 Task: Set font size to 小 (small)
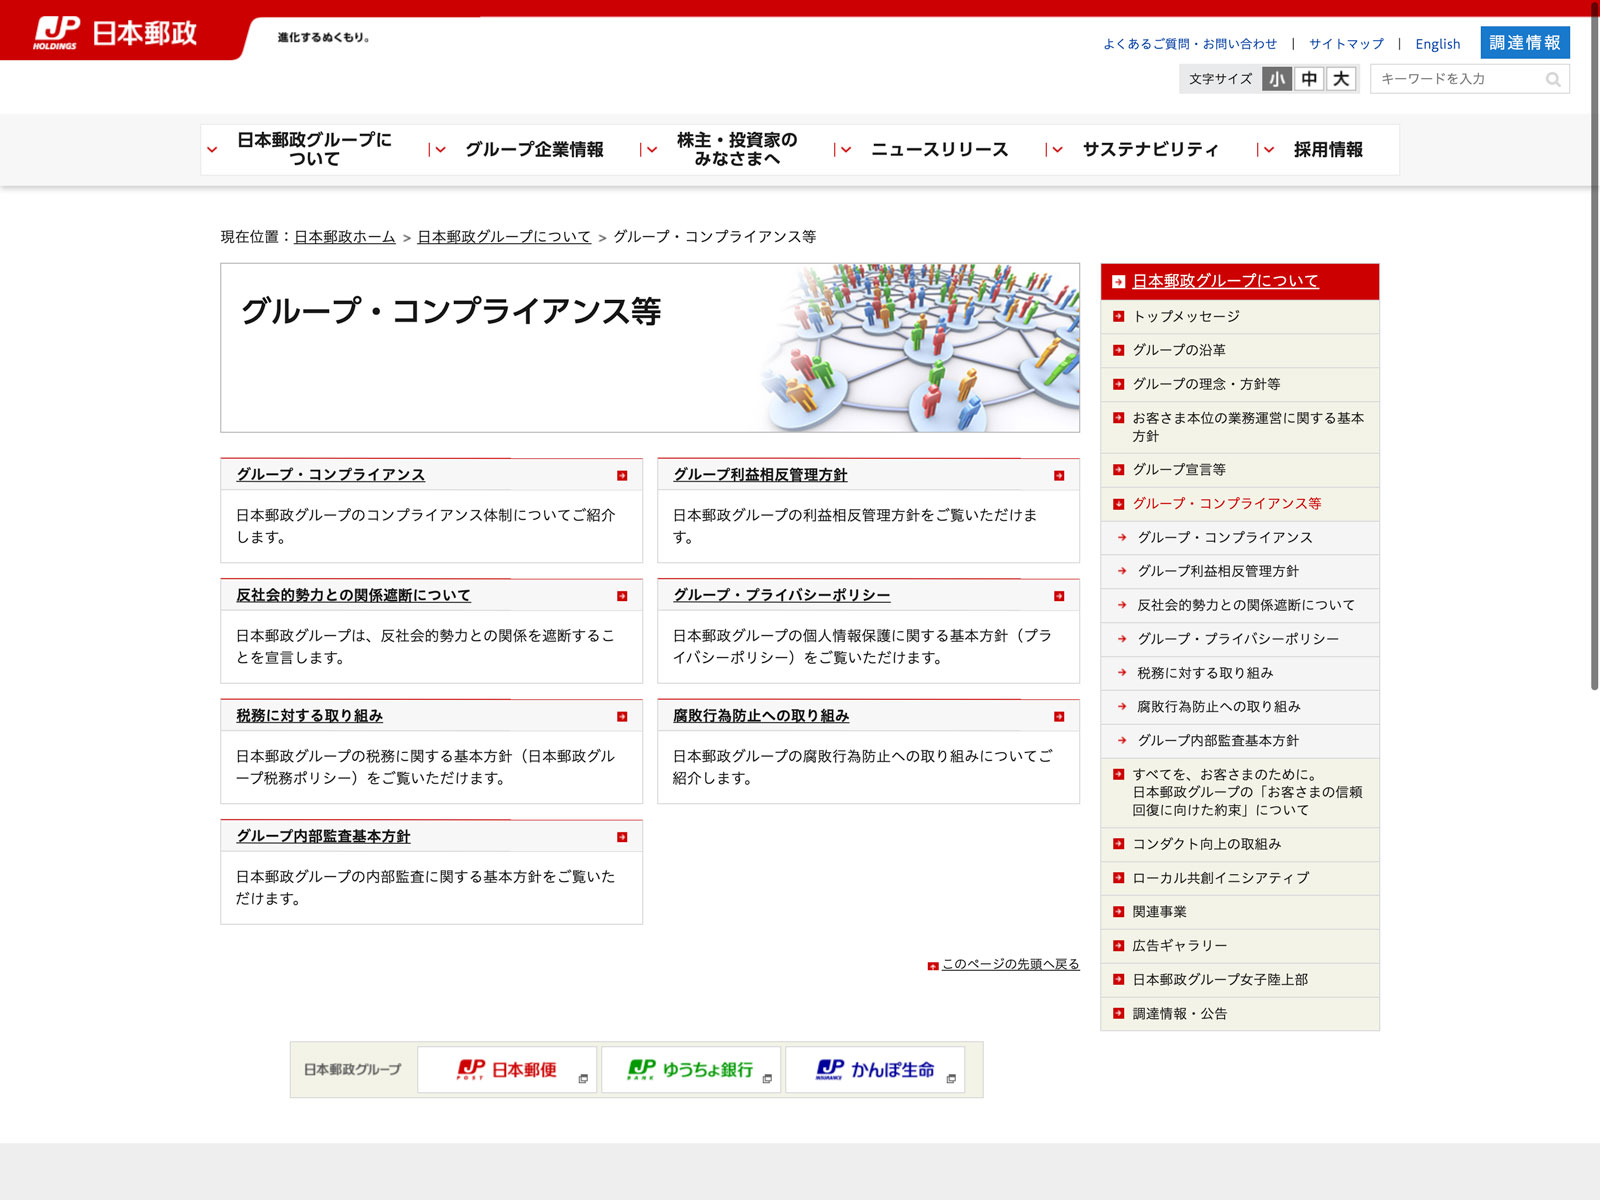(x=1277, y=79)
